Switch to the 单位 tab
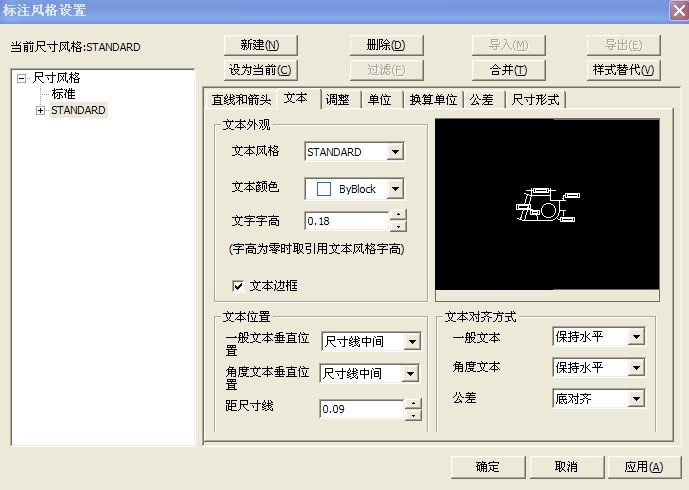This screenshot has height=490, width=689. click(380, 100)
